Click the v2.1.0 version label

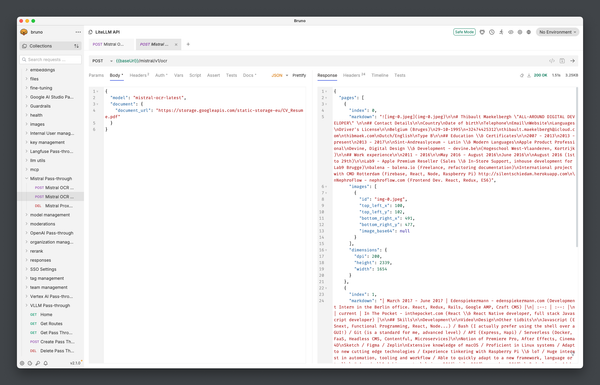[x=75, y=363]
